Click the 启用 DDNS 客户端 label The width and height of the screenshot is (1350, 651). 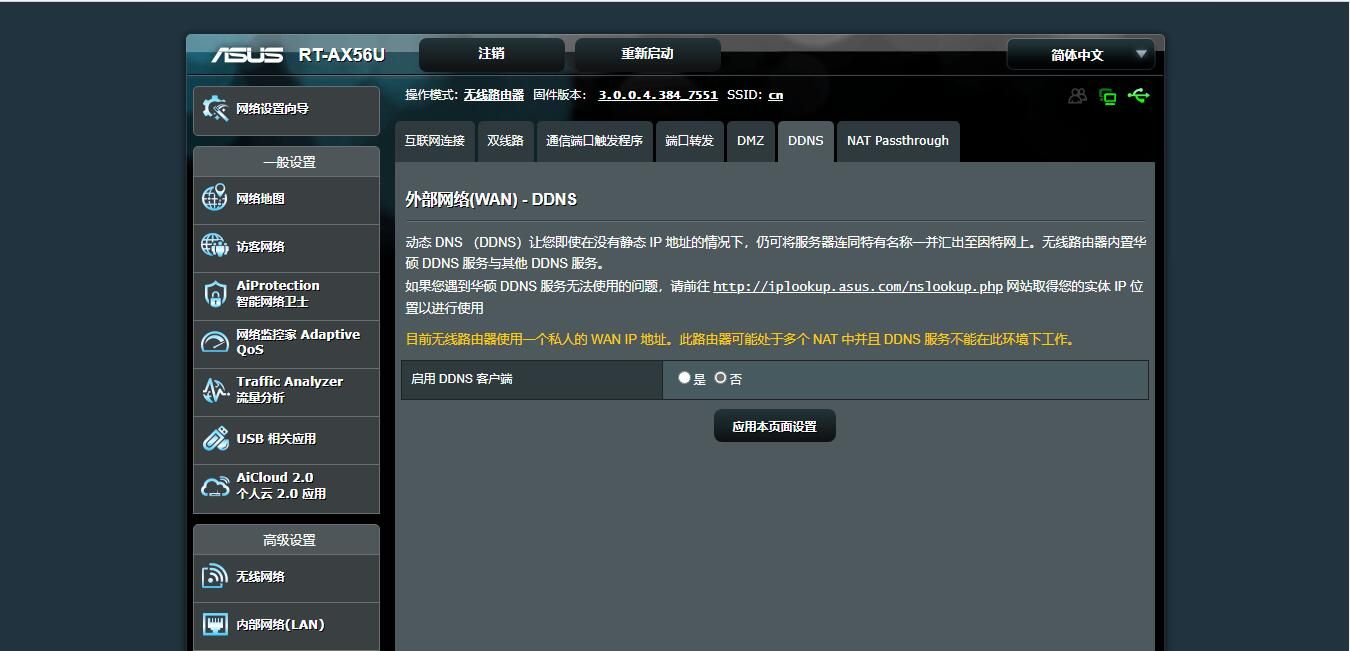coord(461,379)
